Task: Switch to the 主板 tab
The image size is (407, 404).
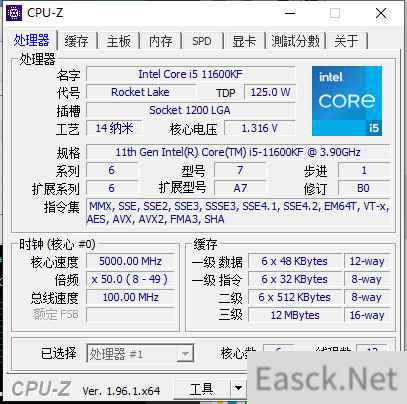Action: pyautogui.click(x=119, y=41)
